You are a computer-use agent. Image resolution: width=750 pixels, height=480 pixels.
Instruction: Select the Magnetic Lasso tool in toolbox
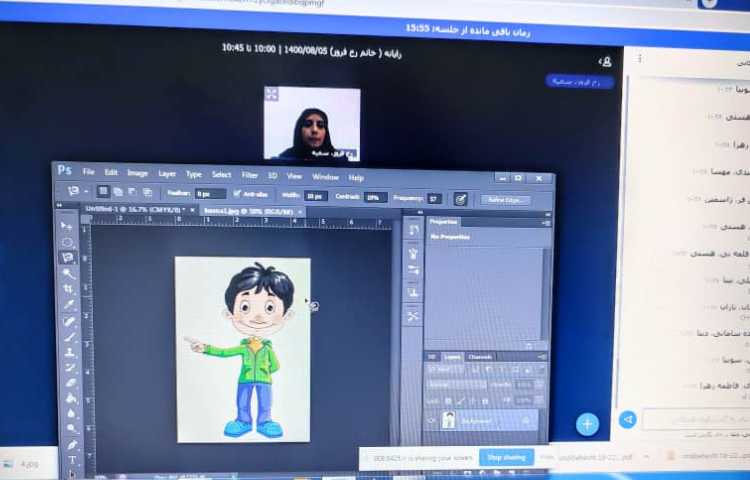(68, 258)
